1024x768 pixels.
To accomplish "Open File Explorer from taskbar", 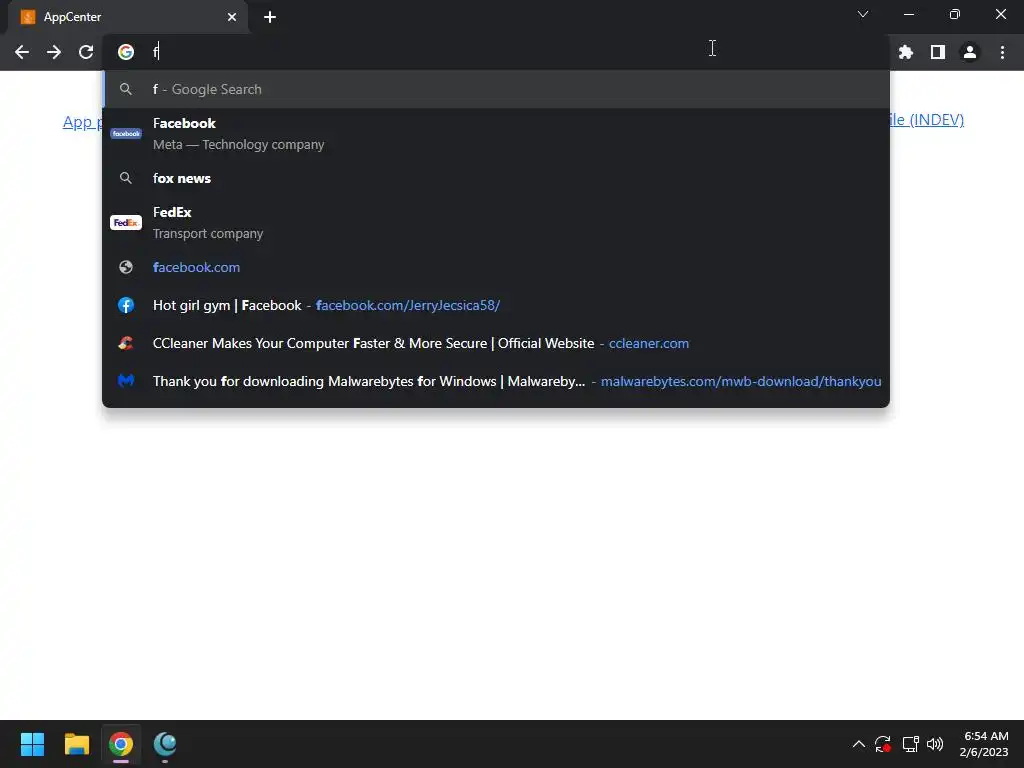I will [76, 744].
